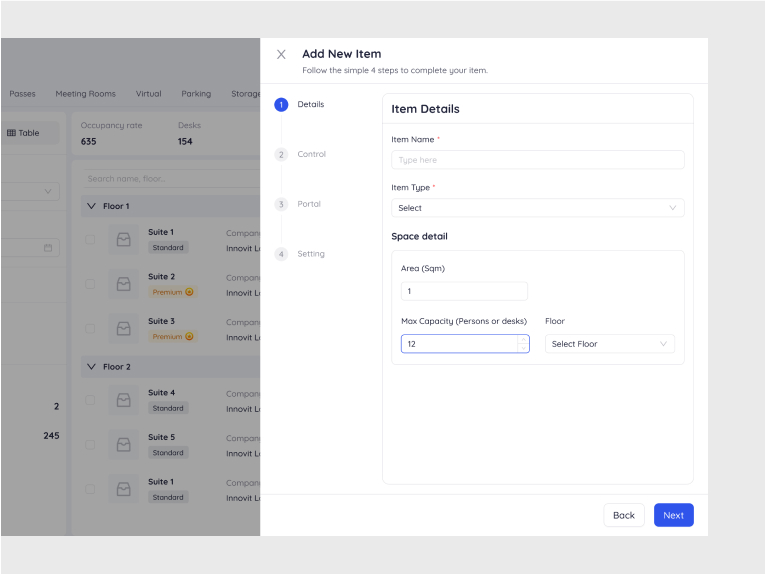Select the Table view button
Viewport: 765px width, 574px height.
click(x=29, y=133)
